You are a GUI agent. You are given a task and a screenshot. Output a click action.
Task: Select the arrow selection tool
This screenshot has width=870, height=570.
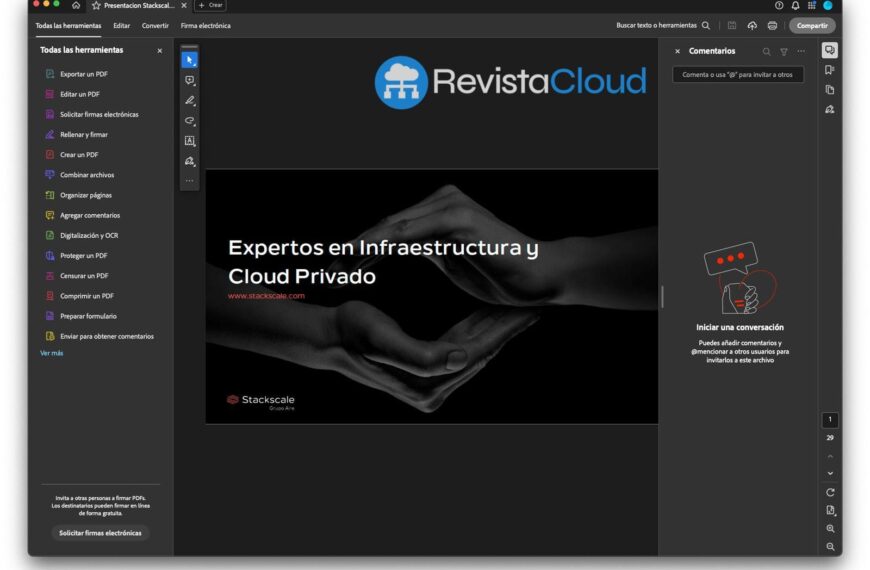pyautogui.click(x=189, y=60)
